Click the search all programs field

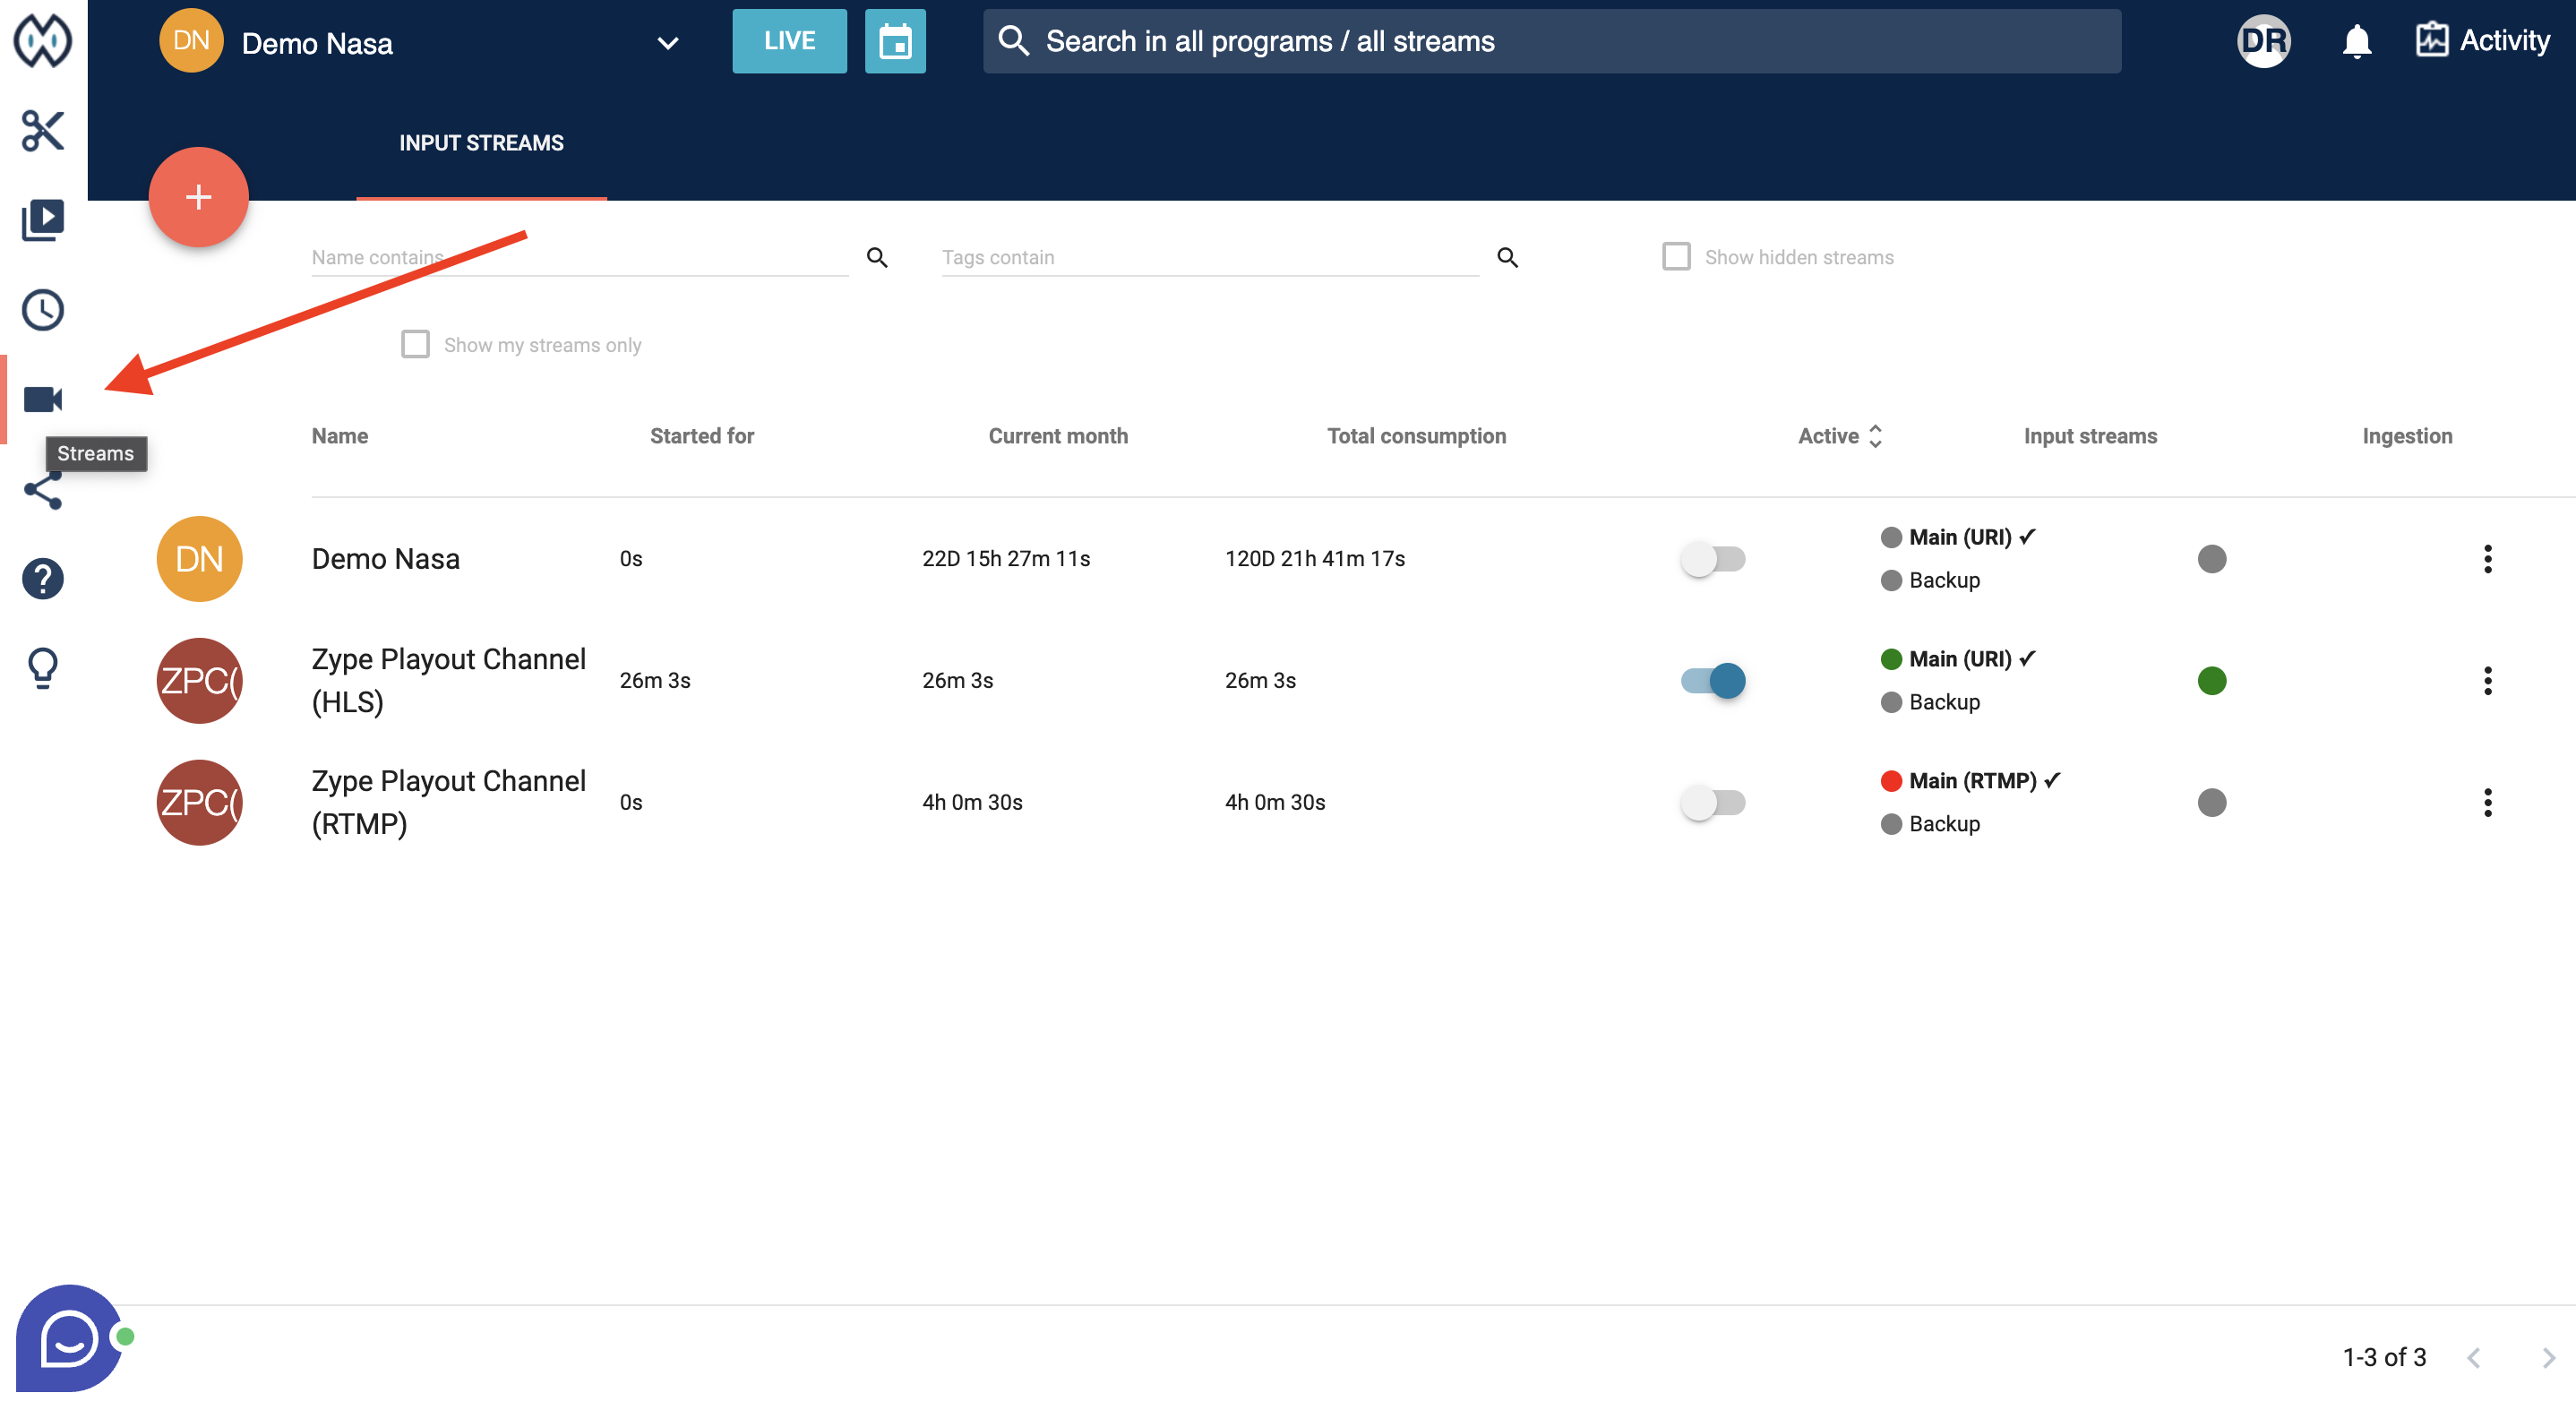(x=1551, y=41)
